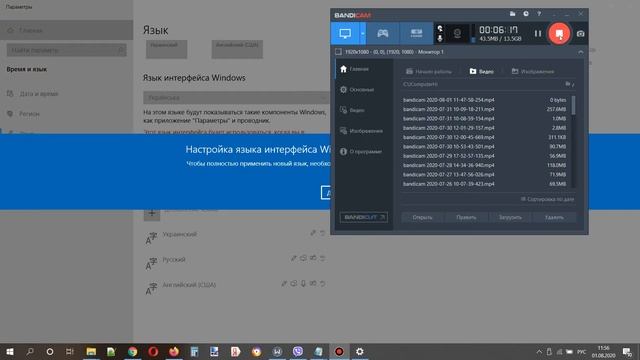Click the Загрузить button in Bandicam
Image resolution: width=640 pixels, height=360 pixels.
point(510,218)
